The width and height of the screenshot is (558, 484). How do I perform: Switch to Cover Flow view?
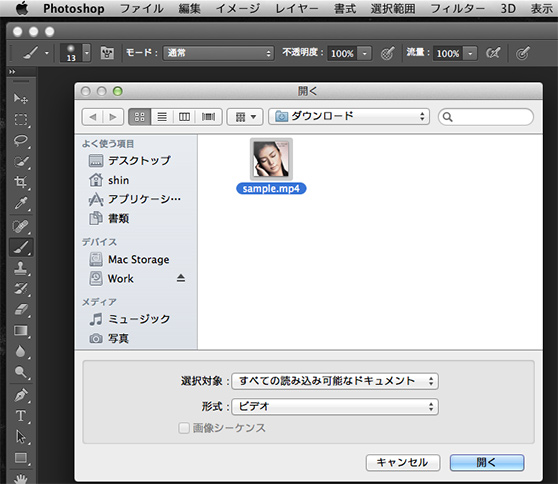tap(209, 117)
